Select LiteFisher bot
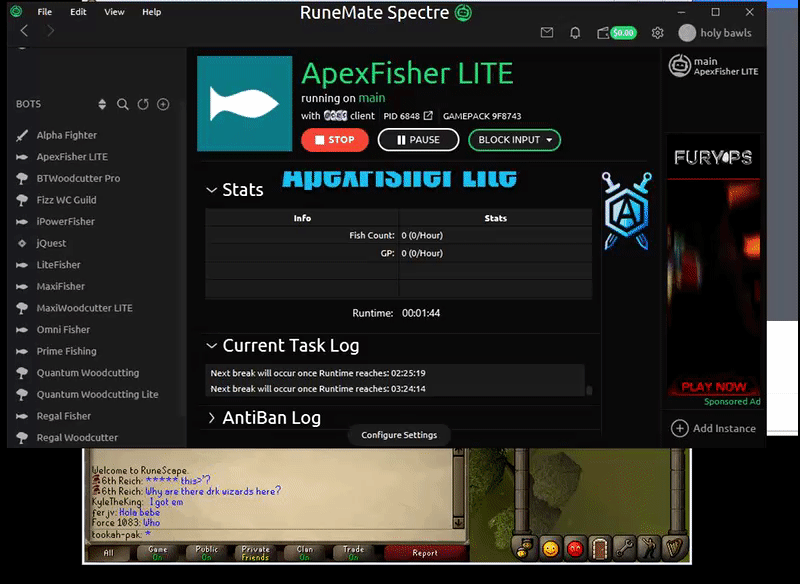Screen dimensions: 800x584 [59, 265]
